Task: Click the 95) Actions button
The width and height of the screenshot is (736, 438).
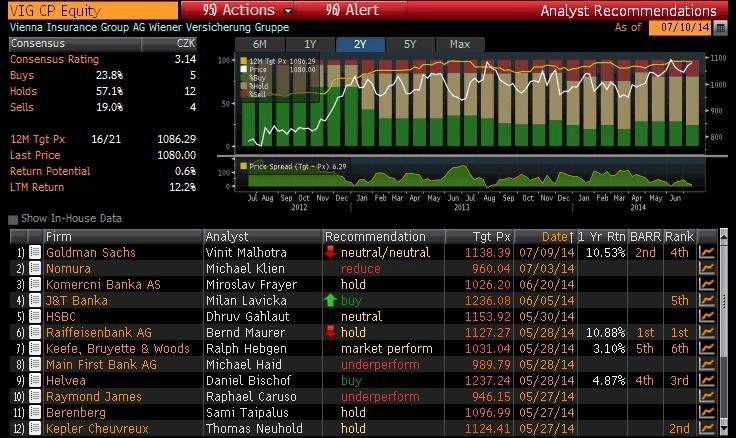Action: [x=238, y=10]
